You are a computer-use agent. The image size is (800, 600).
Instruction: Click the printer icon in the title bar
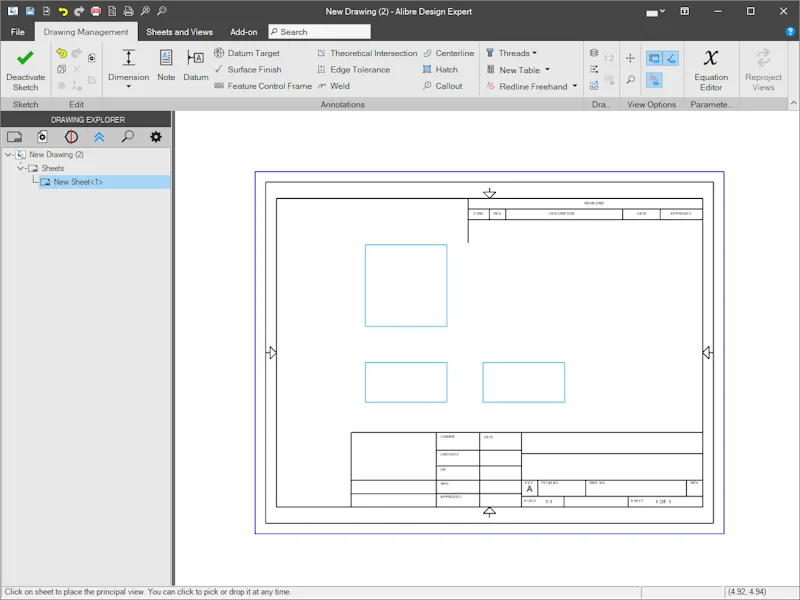128,11
